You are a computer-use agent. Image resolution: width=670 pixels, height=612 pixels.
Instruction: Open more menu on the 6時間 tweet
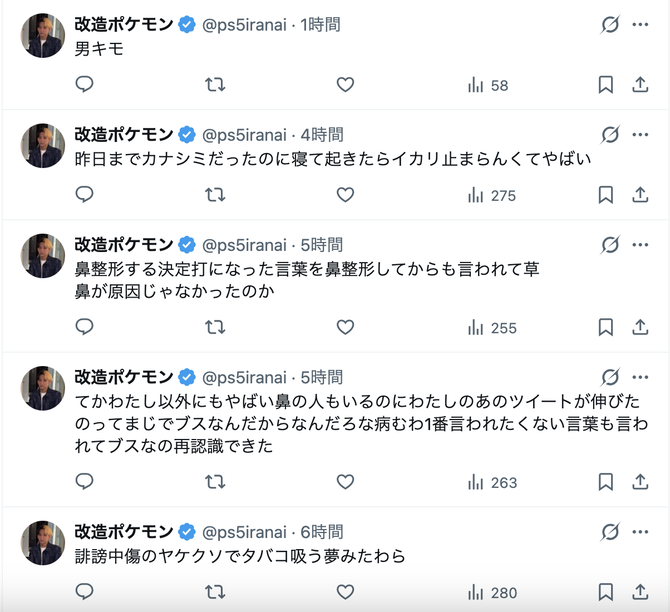pos(640,532)
